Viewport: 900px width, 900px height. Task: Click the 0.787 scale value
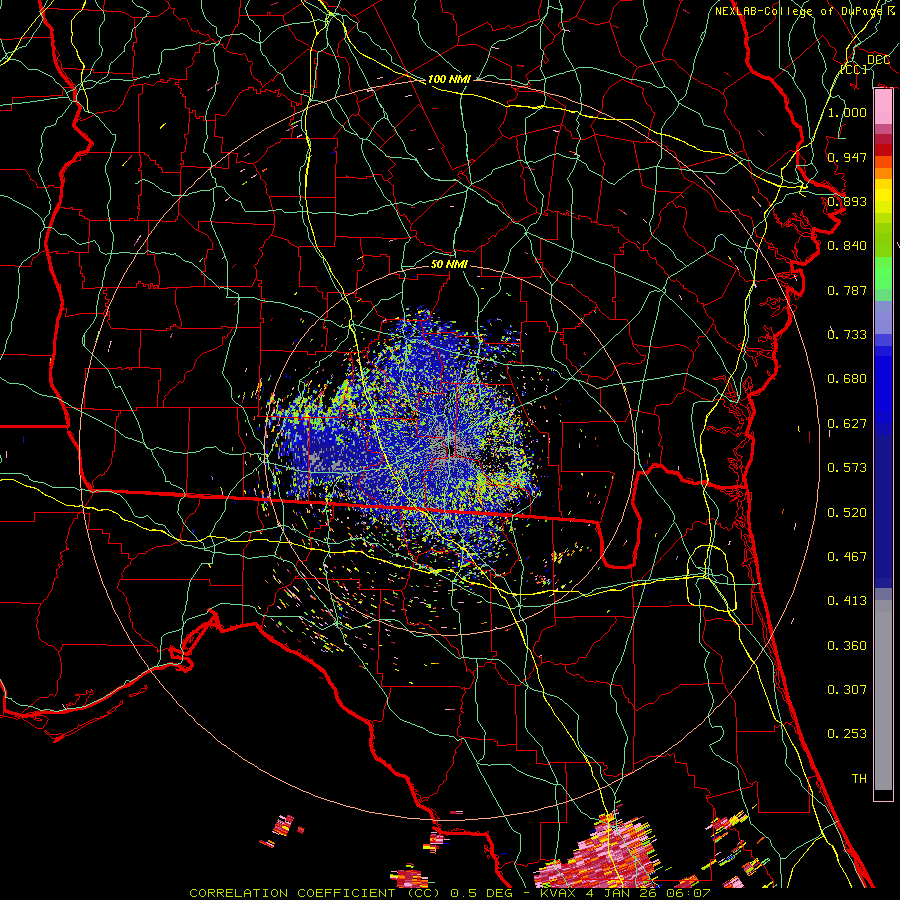click(847, 290)
